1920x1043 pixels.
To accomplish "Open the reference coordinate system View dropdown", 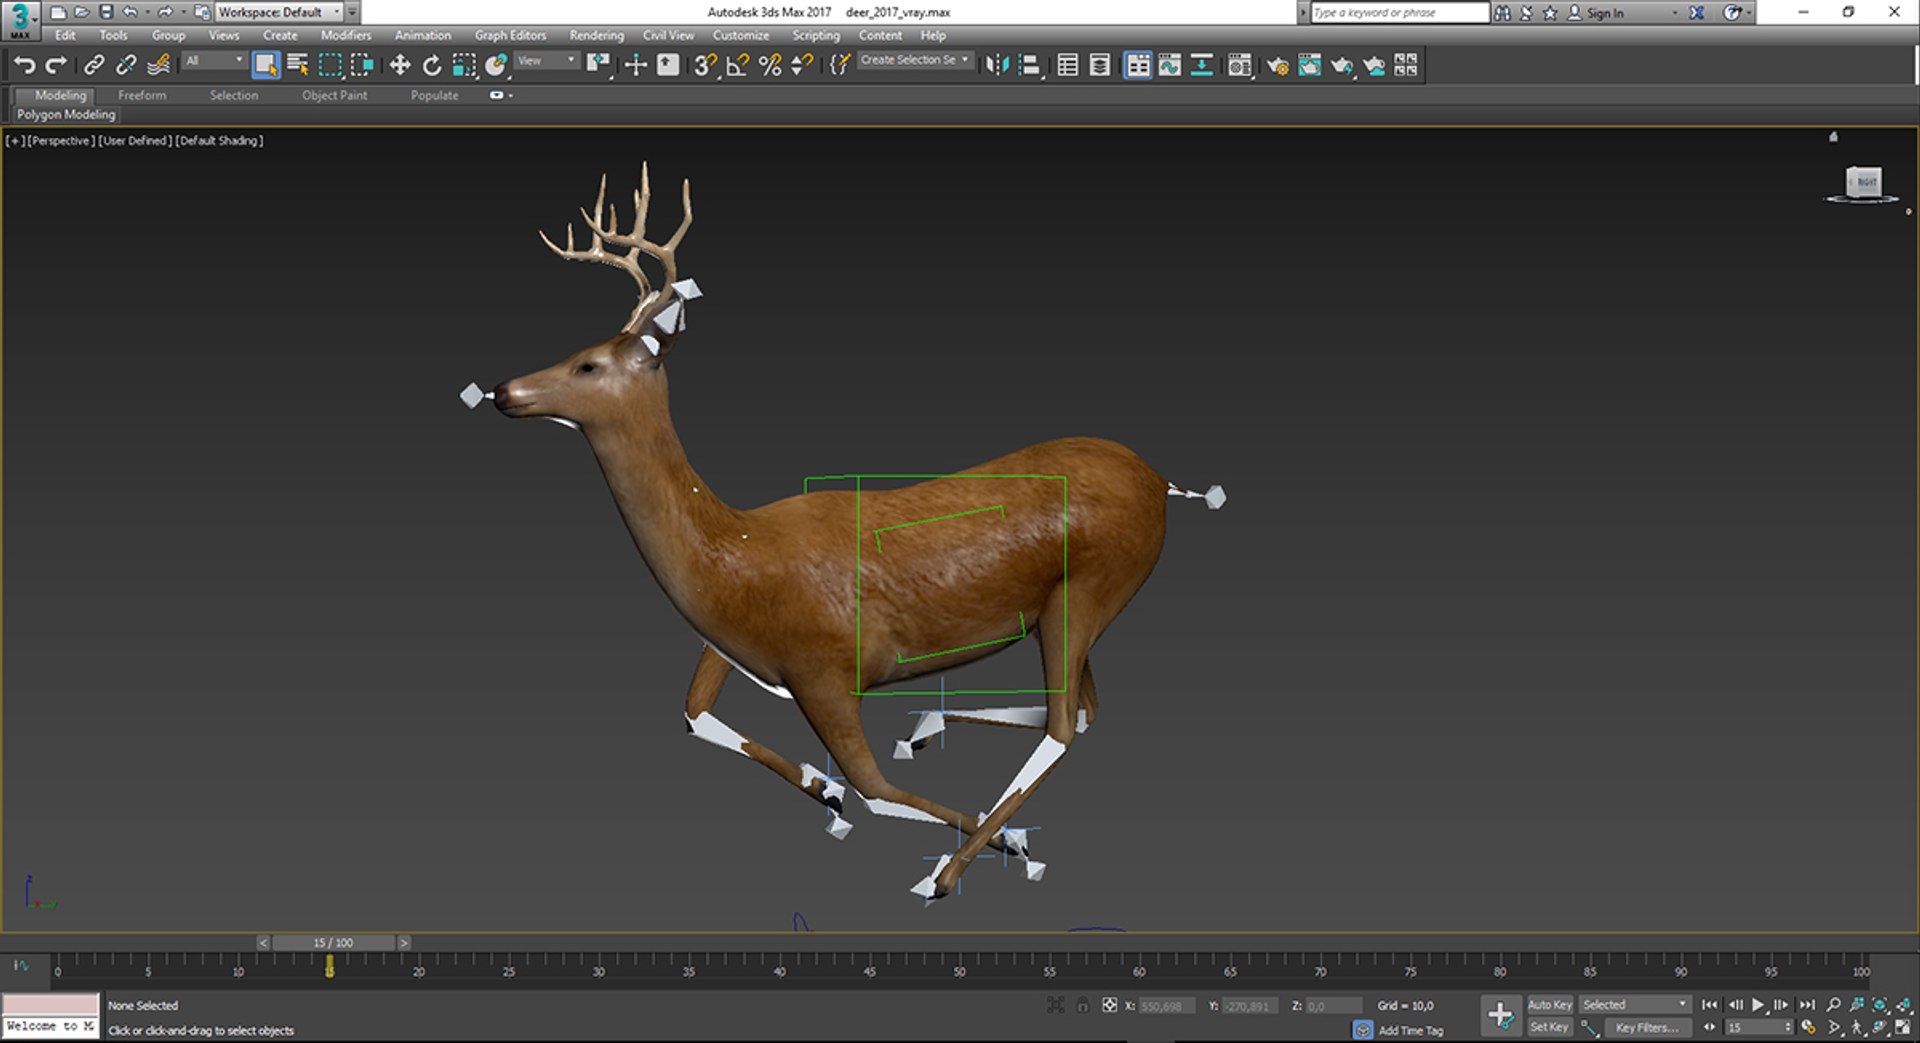I will (547, 61).
